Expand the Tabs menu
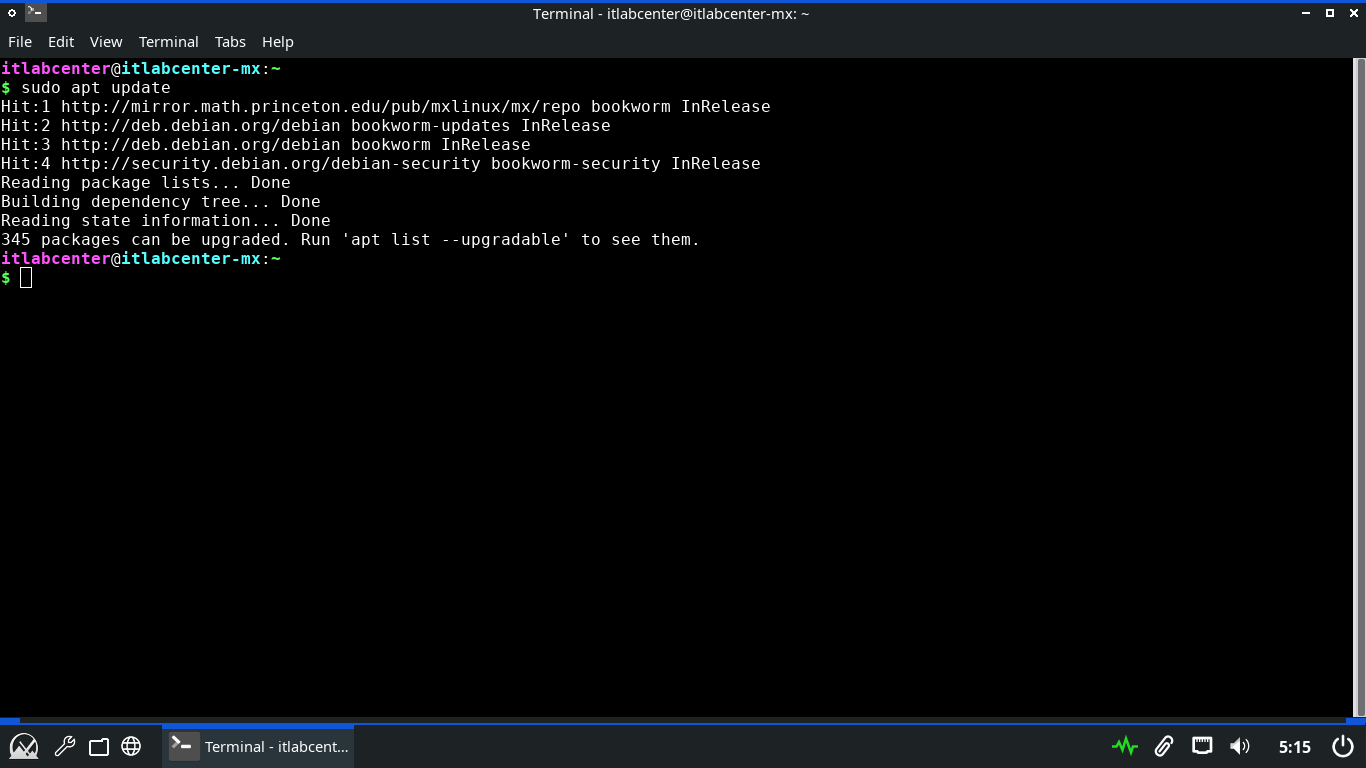Viewport: 1366px width, 768px height. (230, 42)
